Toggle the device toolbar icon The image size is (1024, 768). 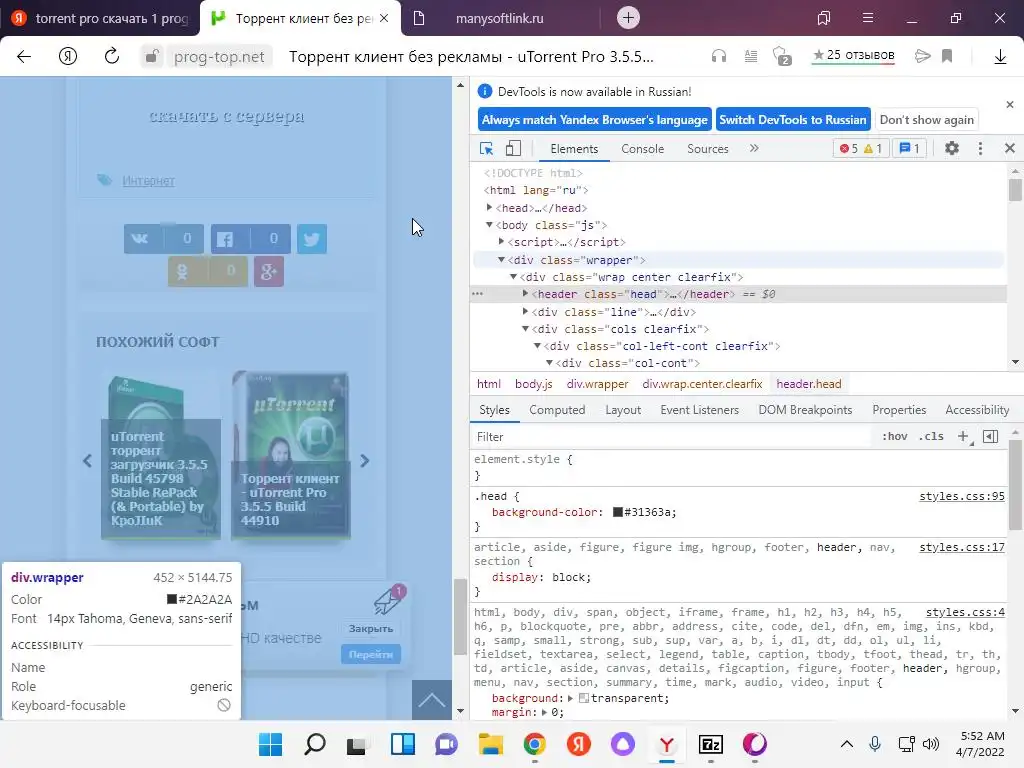point(513,148)
